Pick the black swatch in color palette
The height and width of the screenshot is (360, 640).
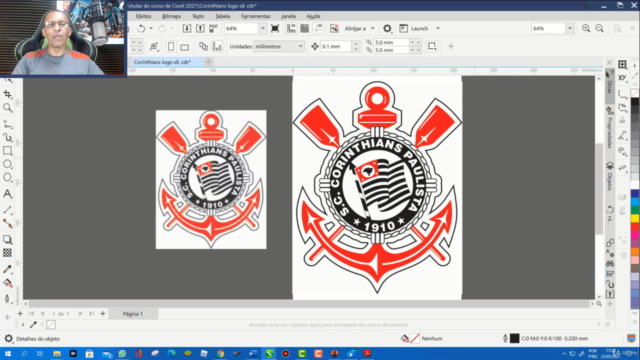point(635,102)
